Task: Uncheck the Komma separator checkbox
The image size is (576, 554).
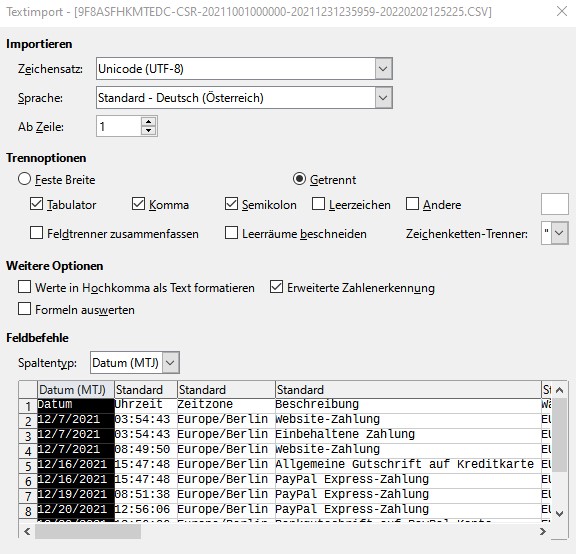Action: pos(138,204)
